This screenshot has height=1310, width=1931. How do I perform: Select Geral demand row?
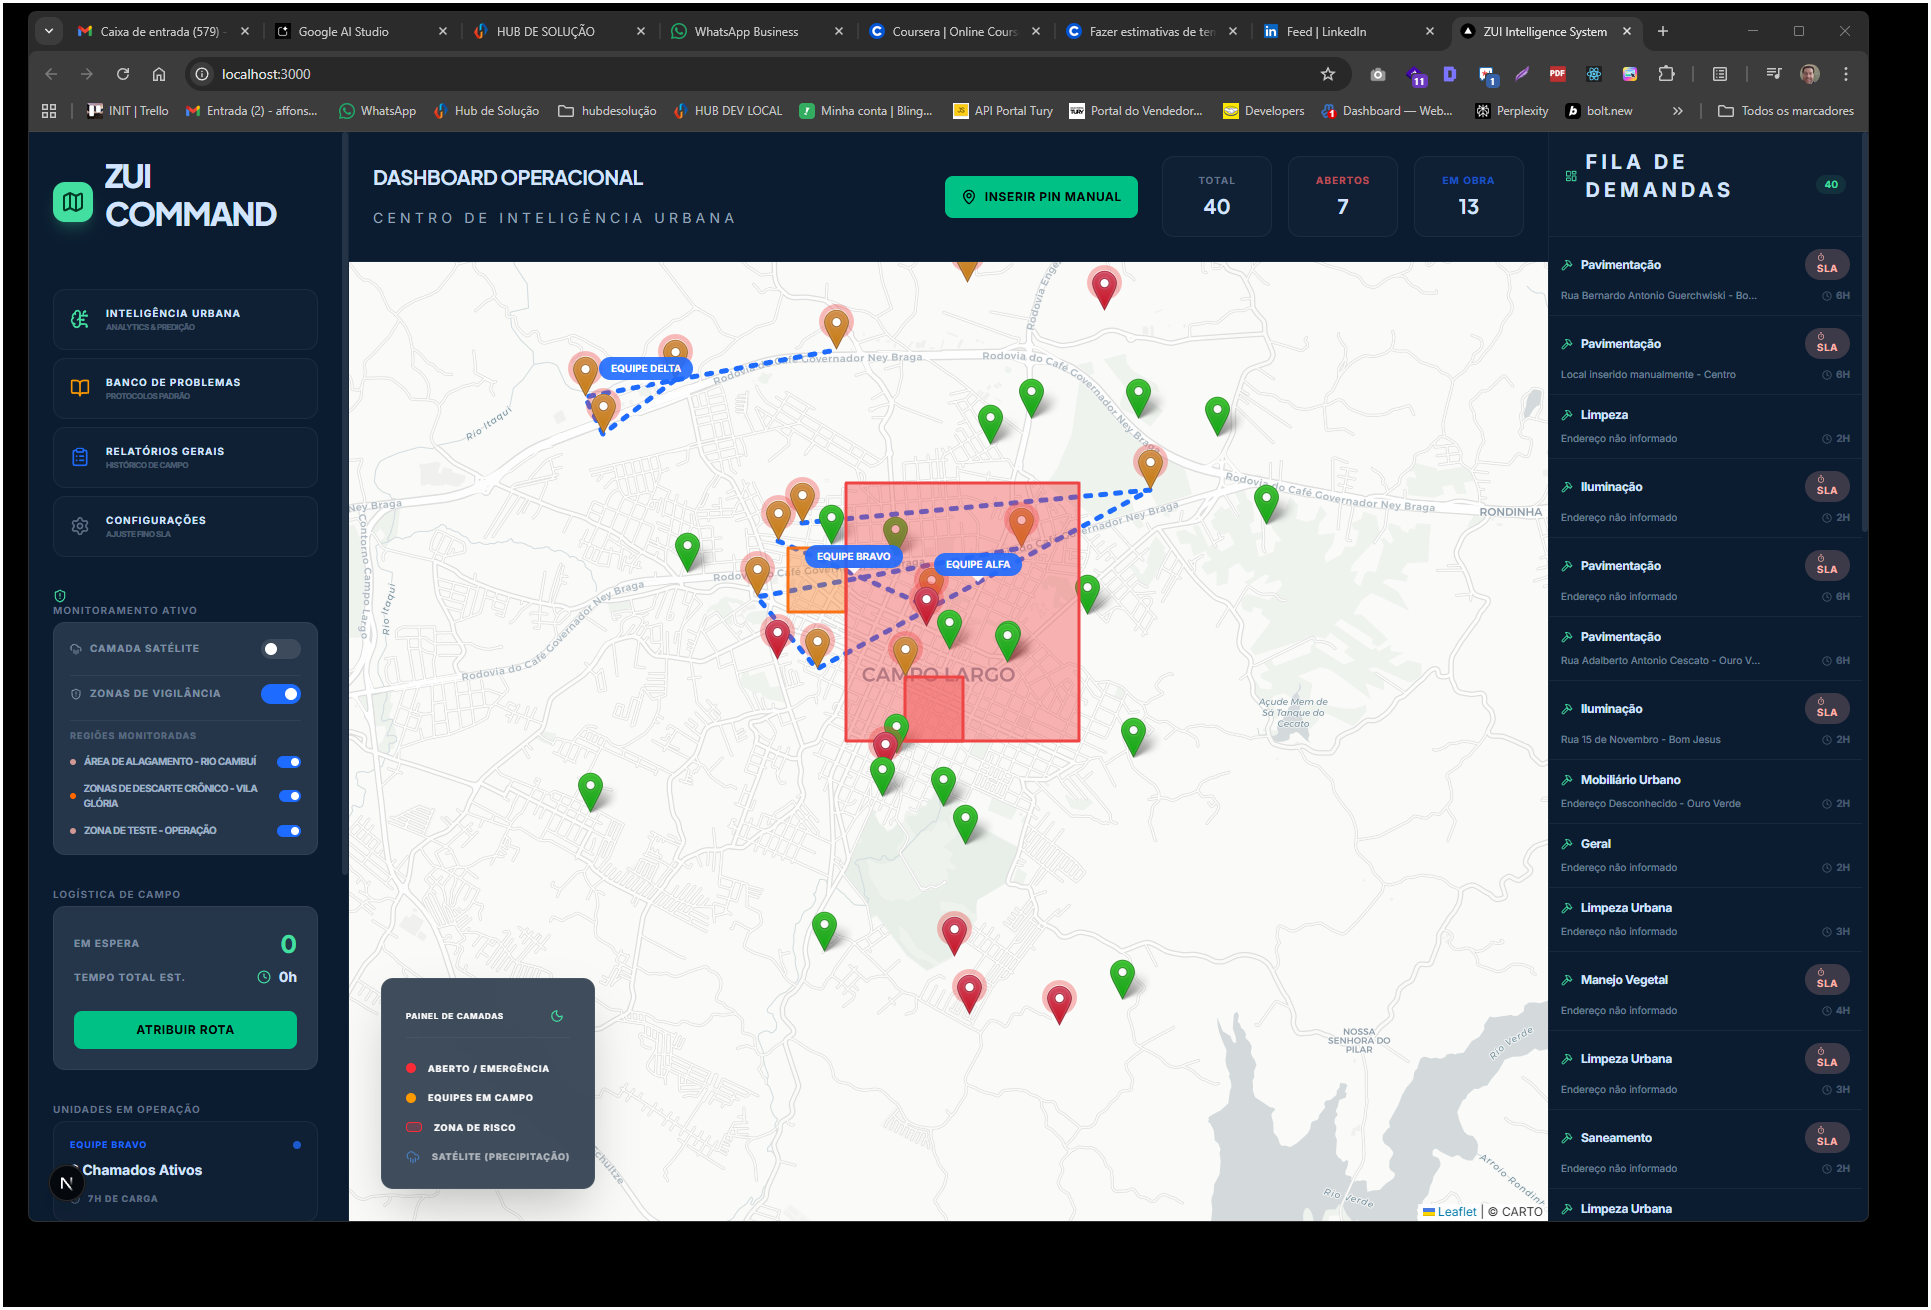(x=1705, y=856)
